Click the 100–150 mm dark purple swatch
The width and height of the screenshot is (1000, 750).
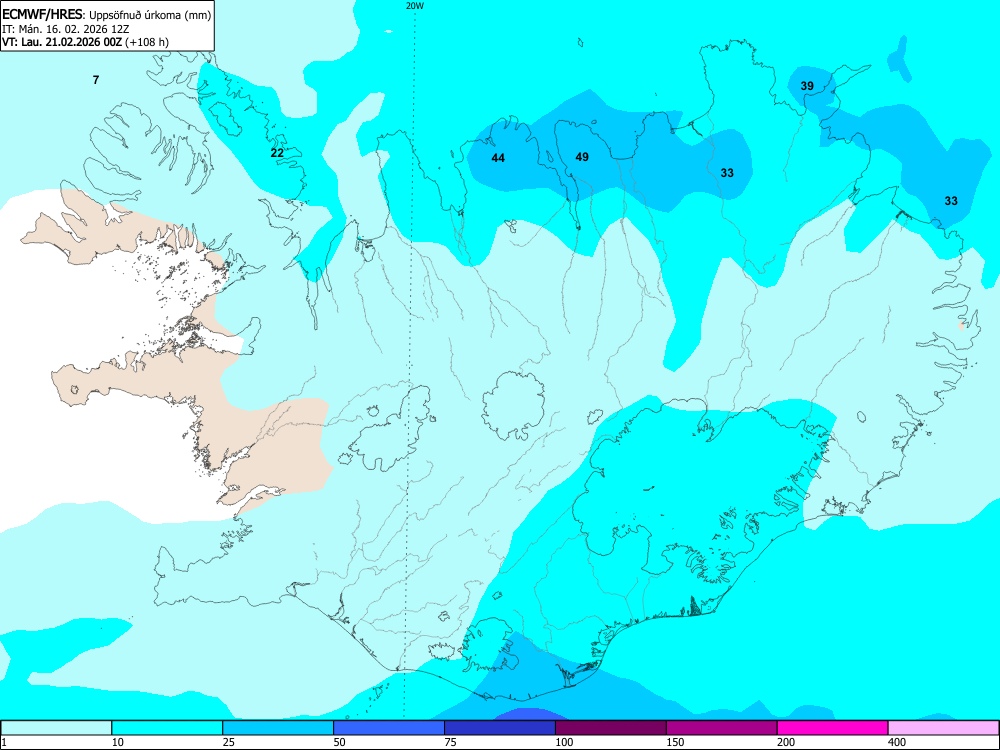611,728
